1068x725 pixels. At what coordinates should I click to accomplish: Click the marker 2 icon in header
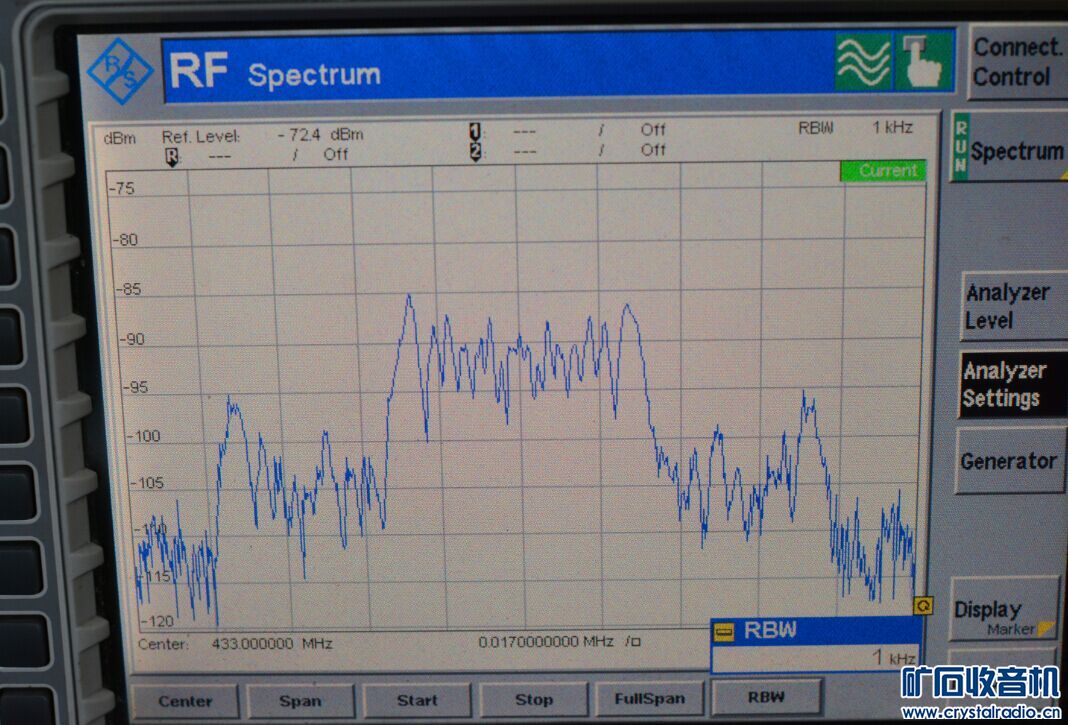475,151
